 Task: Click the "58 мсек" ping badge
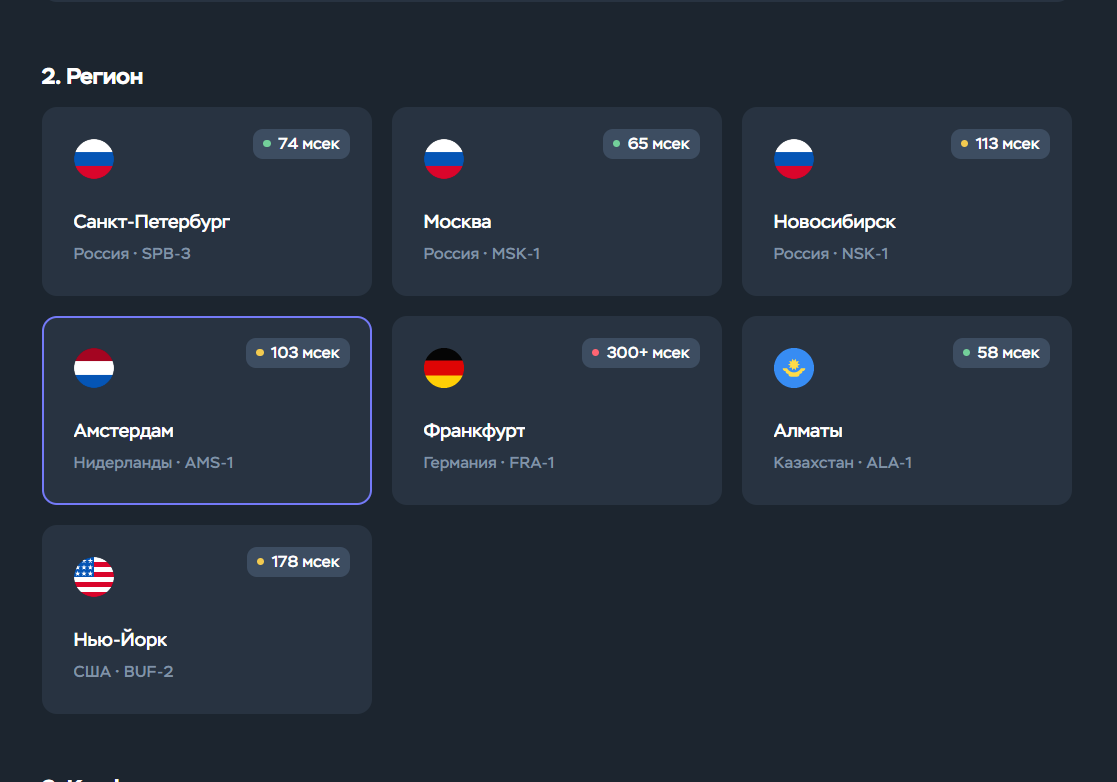click(x=1001, y=353)
